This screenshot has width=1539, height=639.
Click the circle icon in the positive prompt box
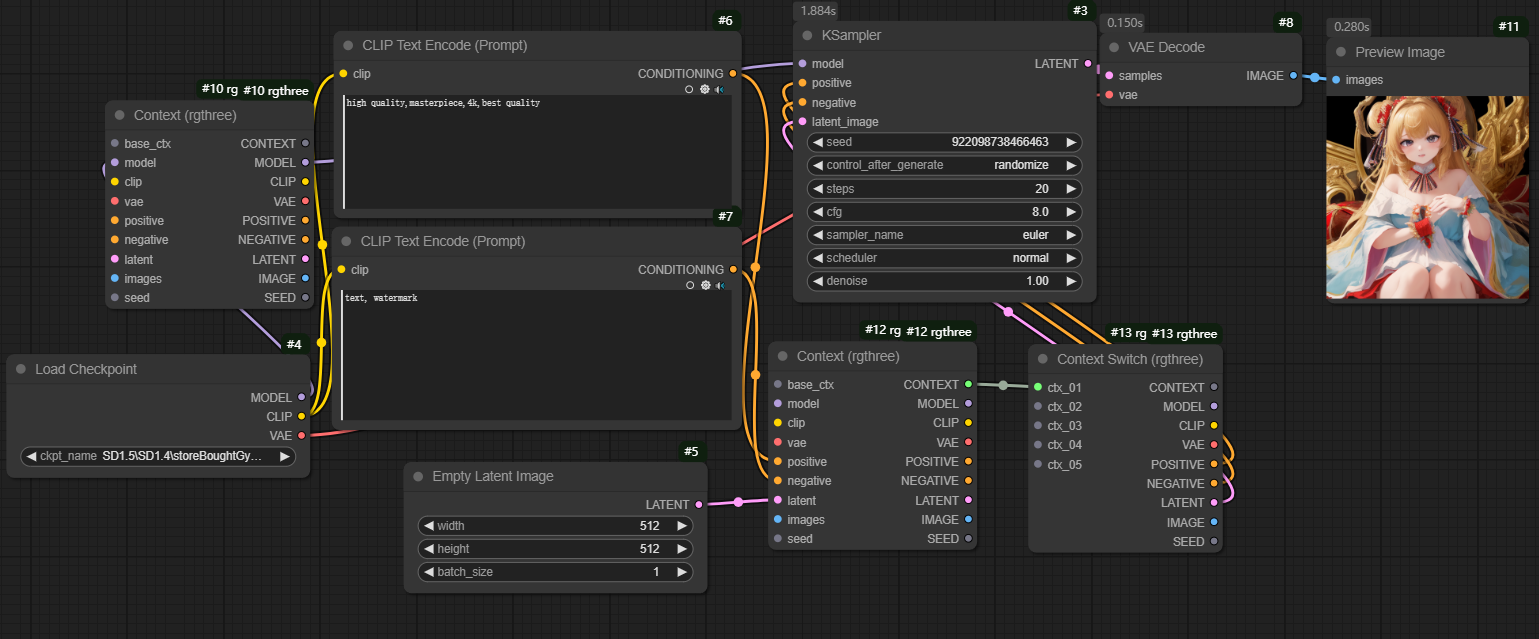(x=689, y=89)
